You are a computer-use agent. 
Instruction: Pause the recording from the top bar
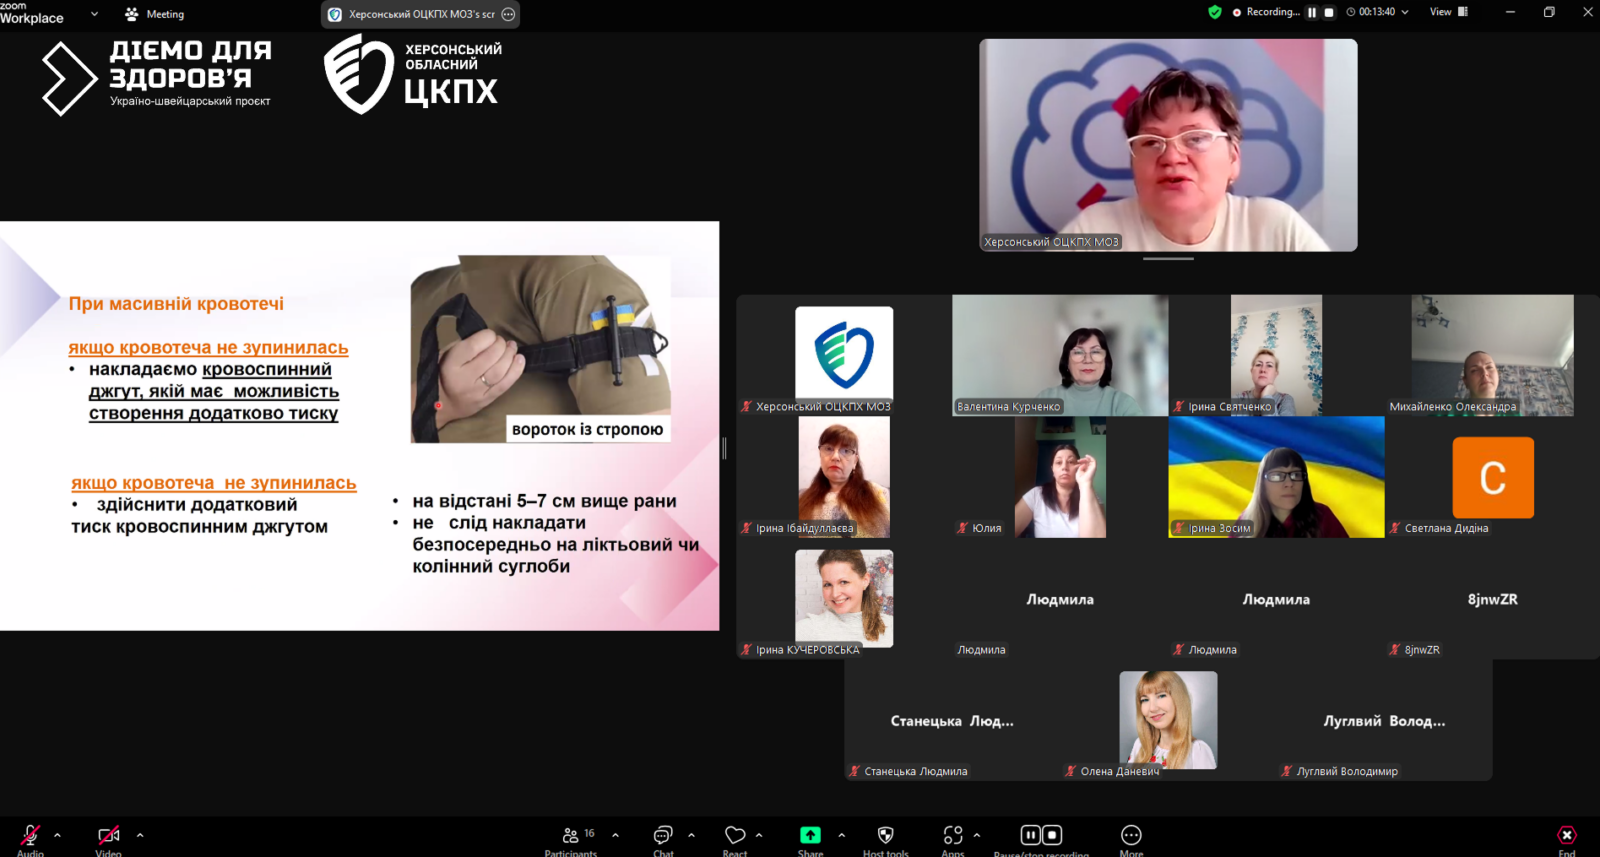1312,13
